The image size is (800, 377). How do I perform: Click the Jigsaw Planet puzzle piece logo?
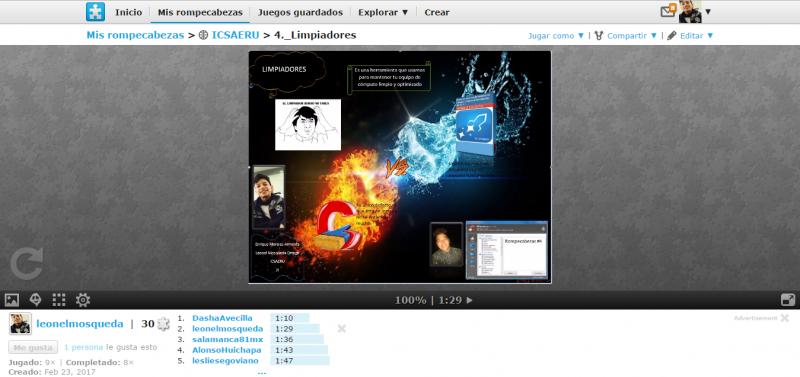coord(95,12)
